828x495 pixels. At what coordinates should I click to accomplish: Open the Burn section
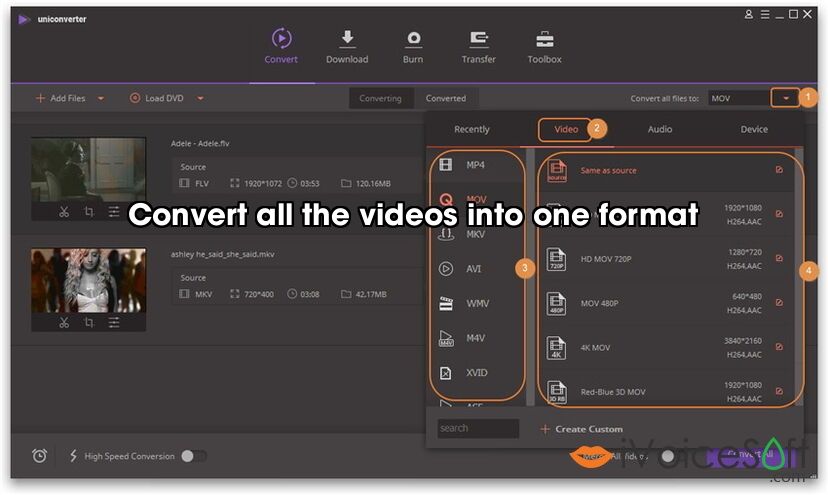tap(413, 46)
